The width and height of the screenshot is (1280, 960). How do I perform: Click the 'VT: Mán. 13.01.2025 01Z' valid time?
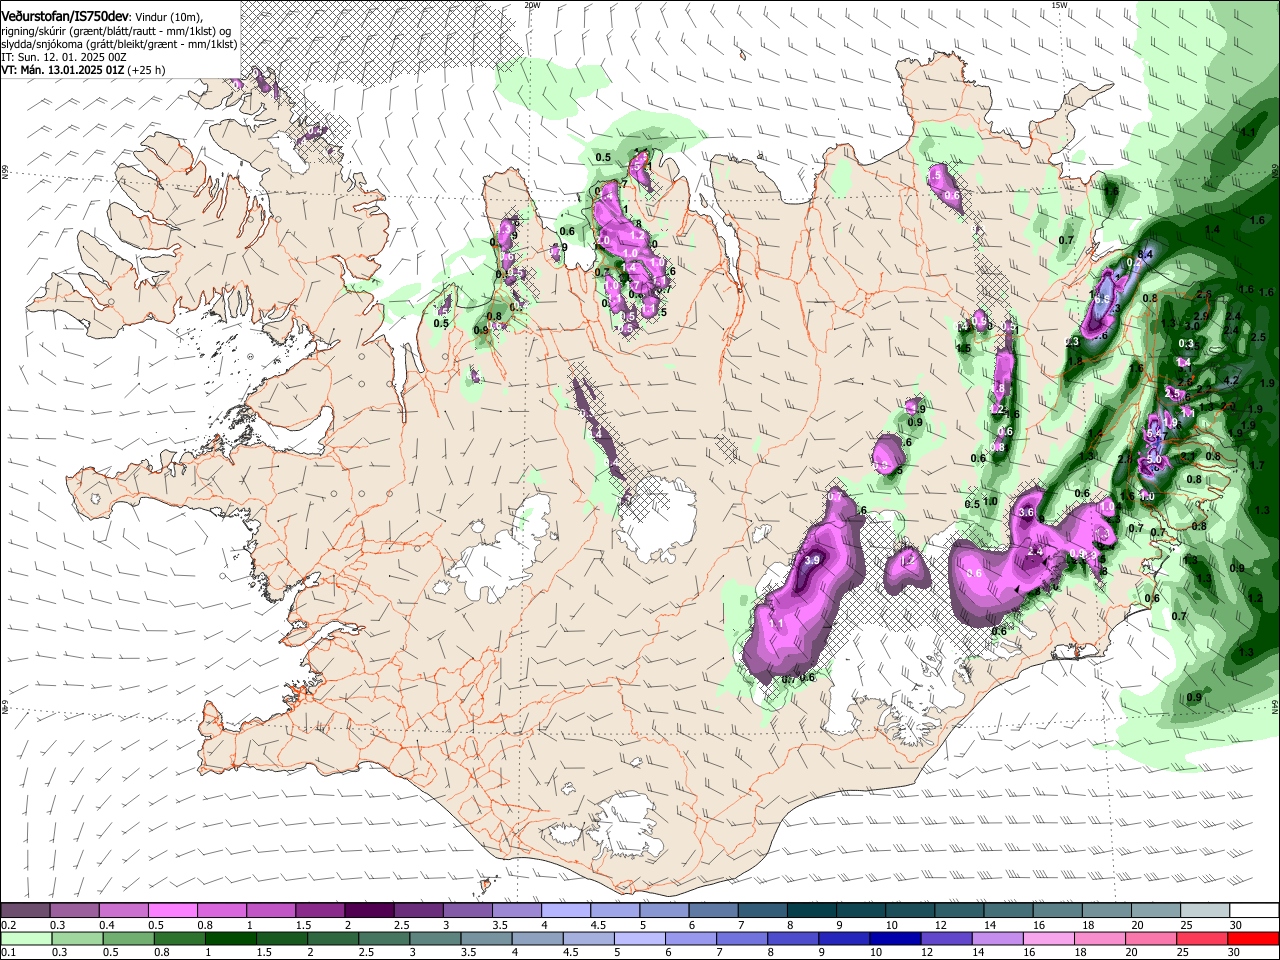[x=62, y=70]
